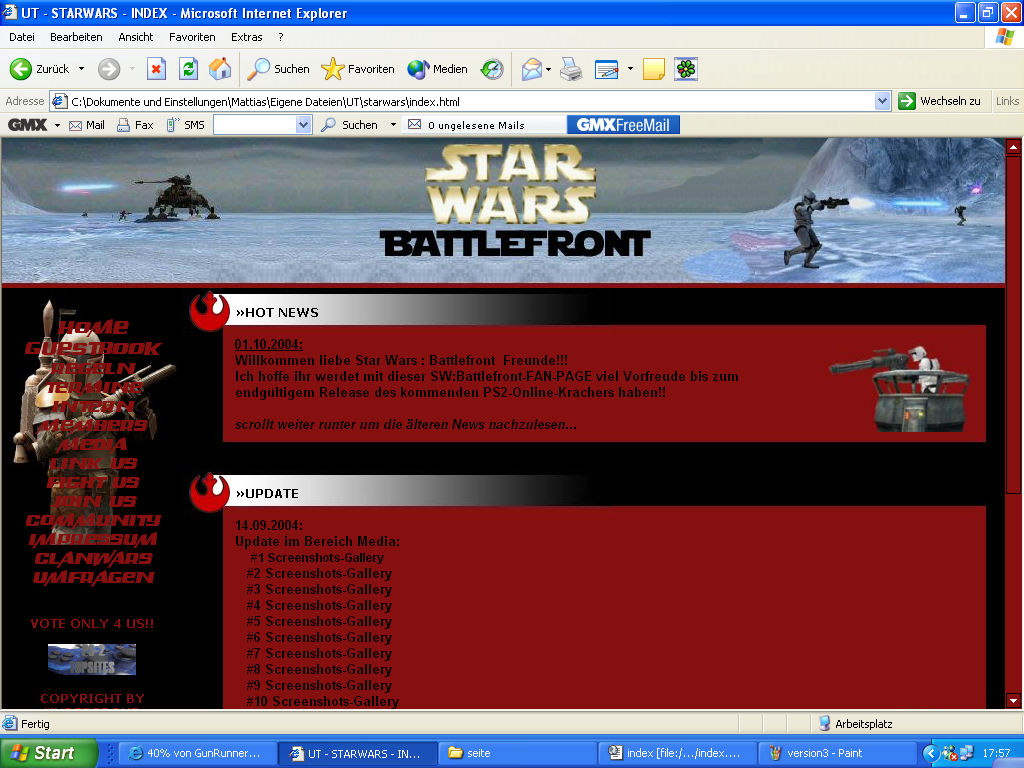Open the Datei menu
This screenshot has width=1024, height=768.
click(22, 37)
